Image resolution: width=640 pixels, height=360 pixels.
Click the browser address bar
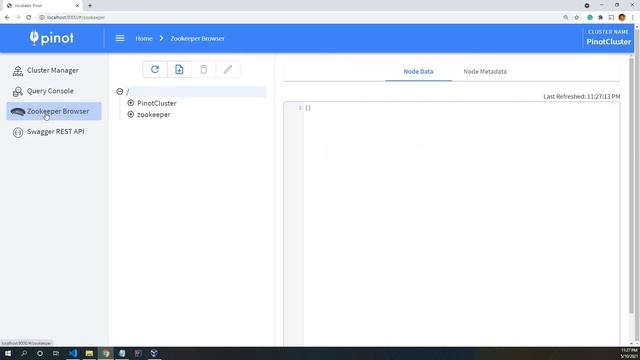302,17
